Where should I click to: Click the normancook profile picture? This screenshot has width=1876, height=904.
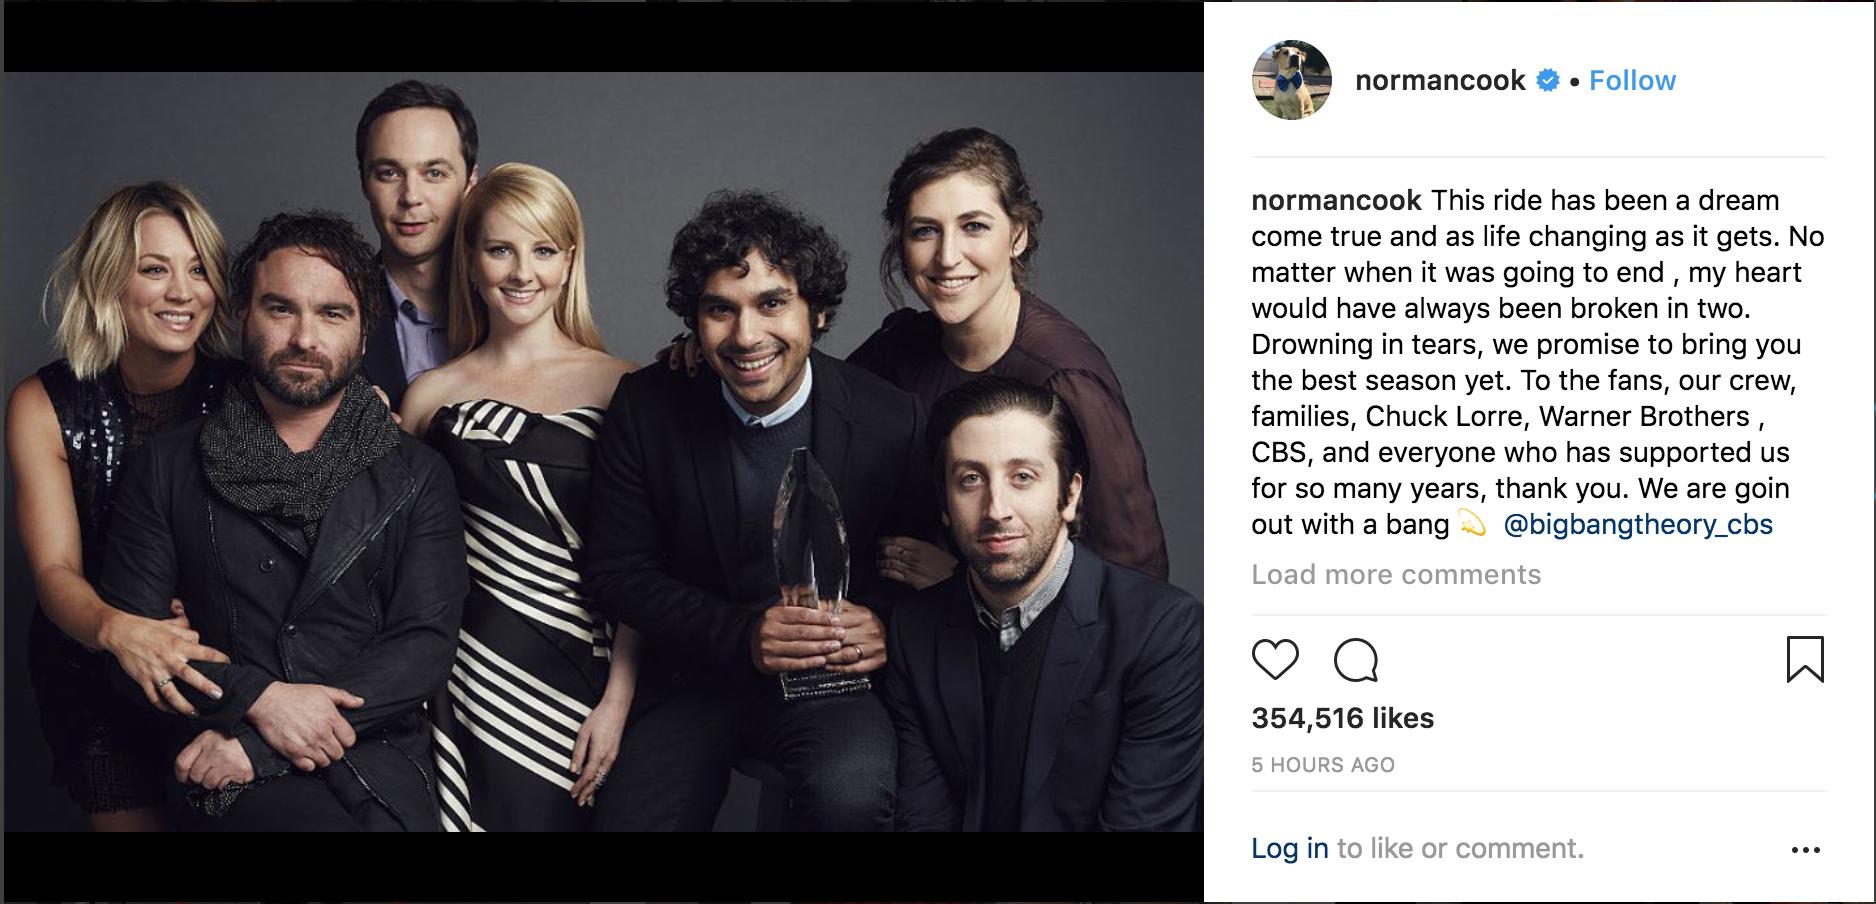pyautogui.click(x=1292, y=80)
